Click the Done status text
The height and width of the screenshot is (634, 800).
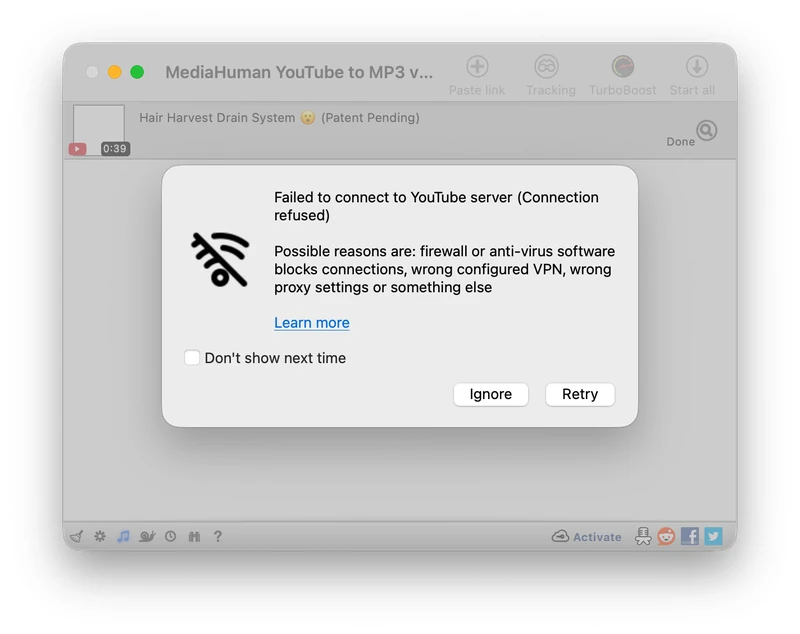coord(681,142)
